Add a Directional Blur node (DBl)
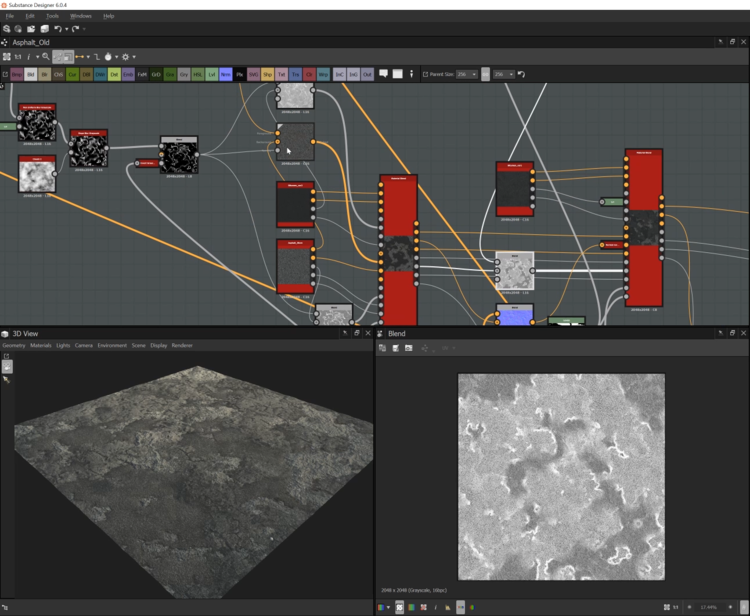 coord(87,75)
